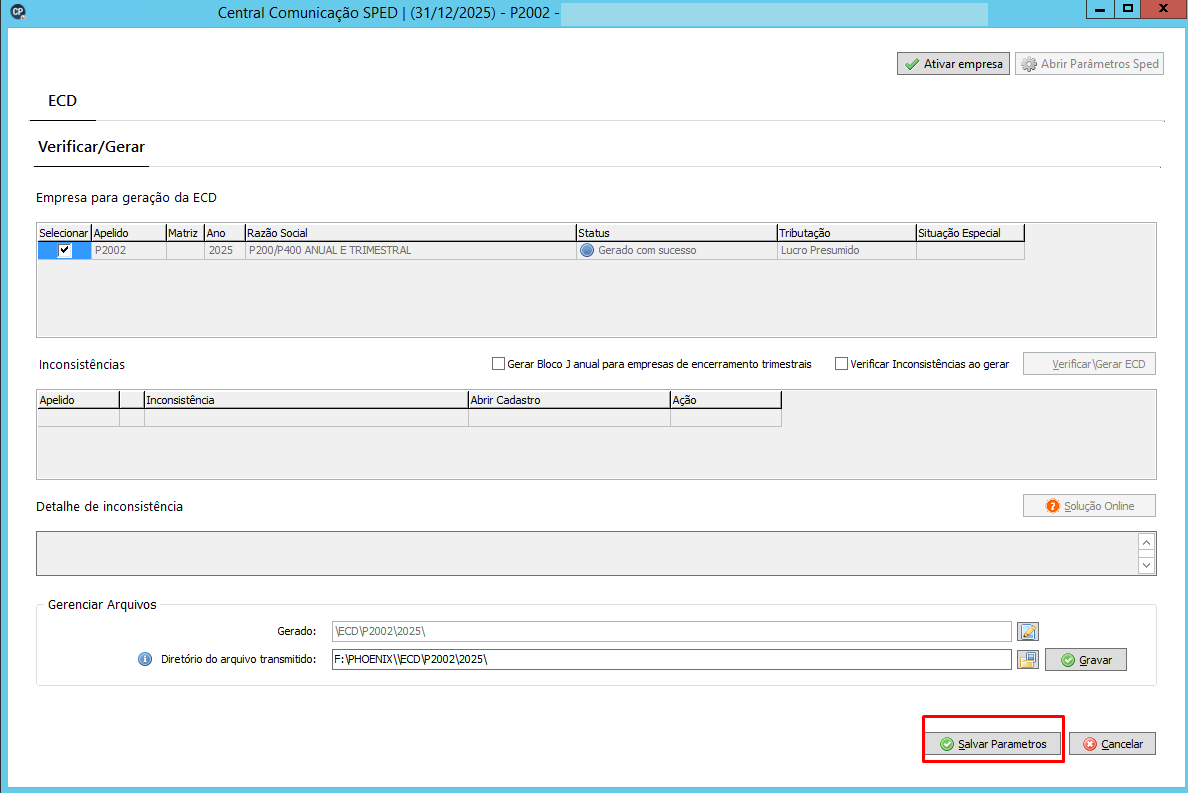The width and height of the screenshot is (1188, 793).
Task: Enable Verificar Inconsistências ao gerar checkbox
Action: point(841,364)
